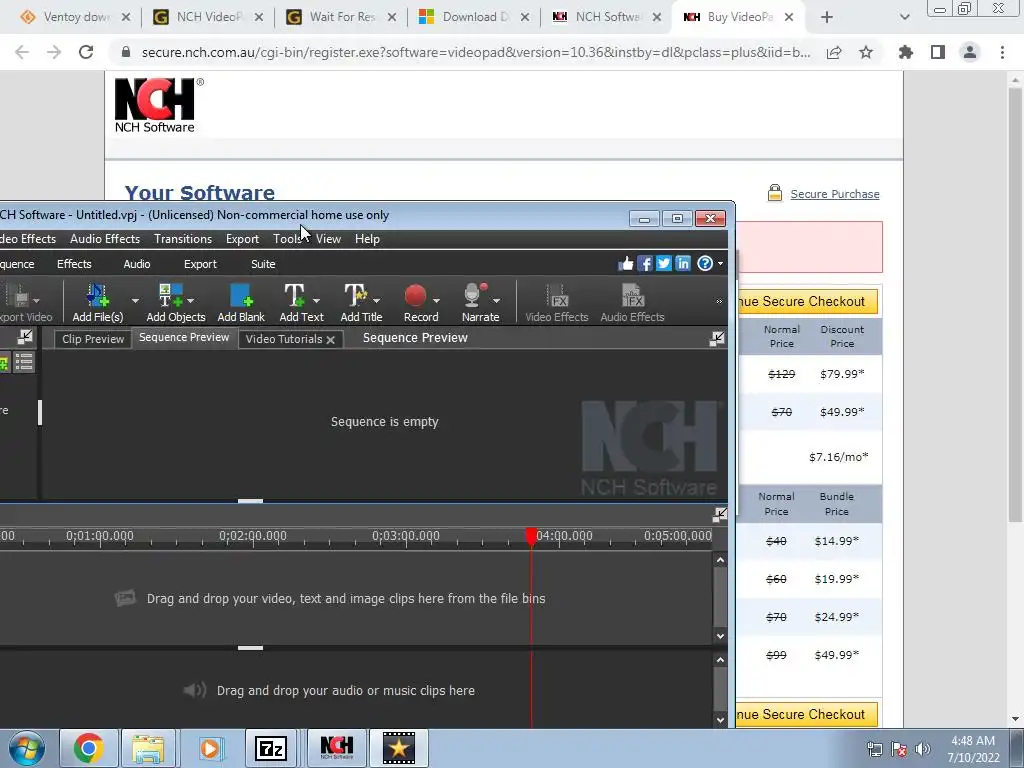1024x768 pixels.
Task: Click the Add Blank icon
Action: click(x=241, y=296)
